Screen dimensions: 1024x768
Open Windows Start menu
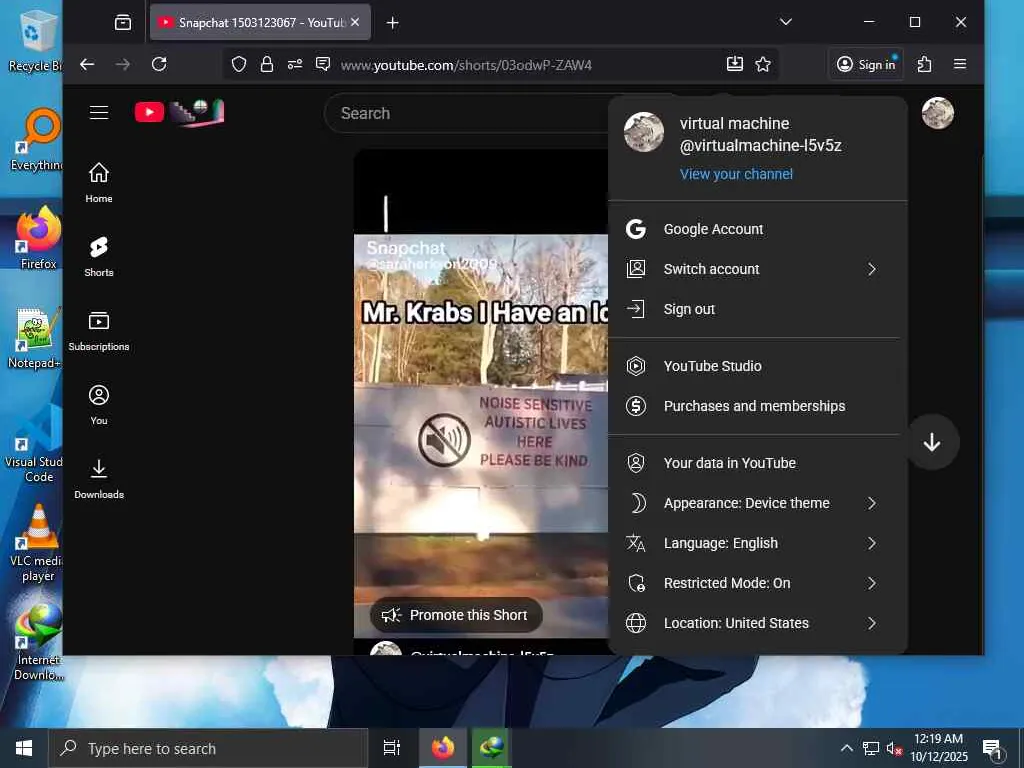click(x=24, y=748)
